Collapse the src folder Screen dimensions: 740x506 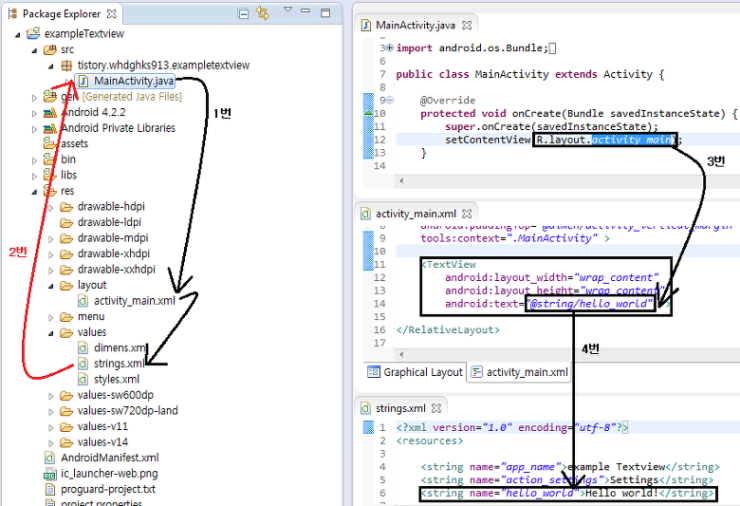click(x=34, y=50)
